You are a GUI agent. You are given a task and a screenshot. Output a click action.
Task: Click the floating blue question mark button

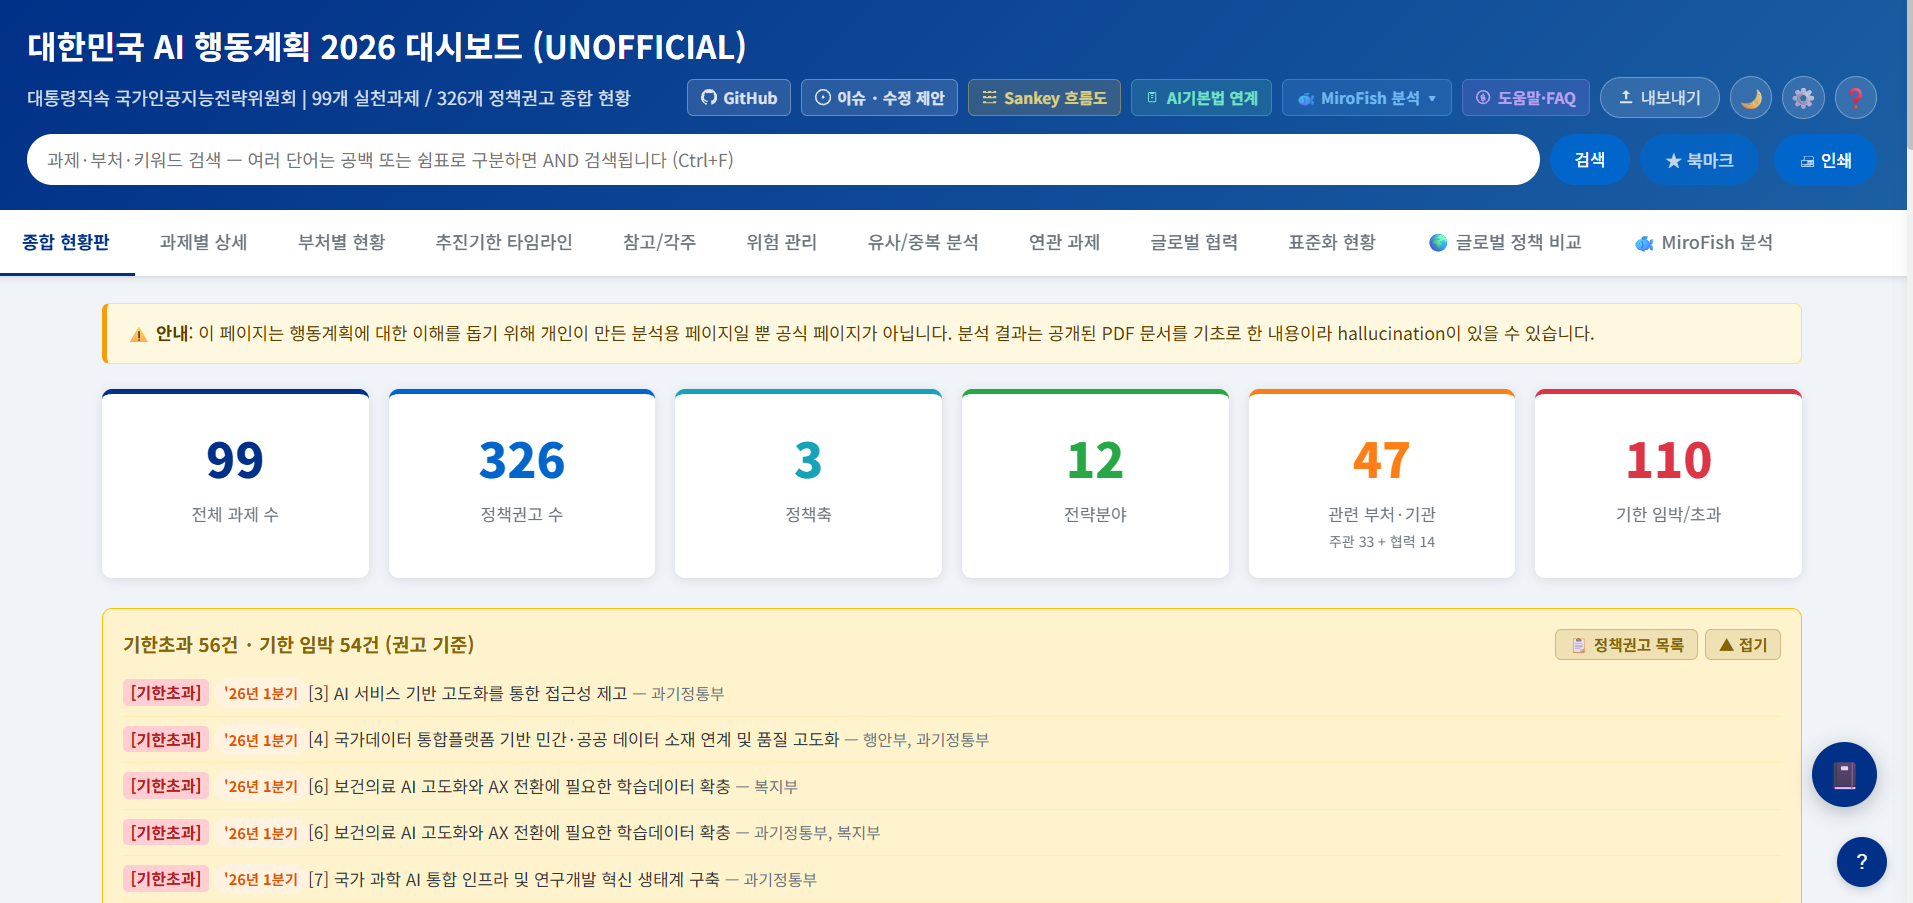pos(1861,862)
